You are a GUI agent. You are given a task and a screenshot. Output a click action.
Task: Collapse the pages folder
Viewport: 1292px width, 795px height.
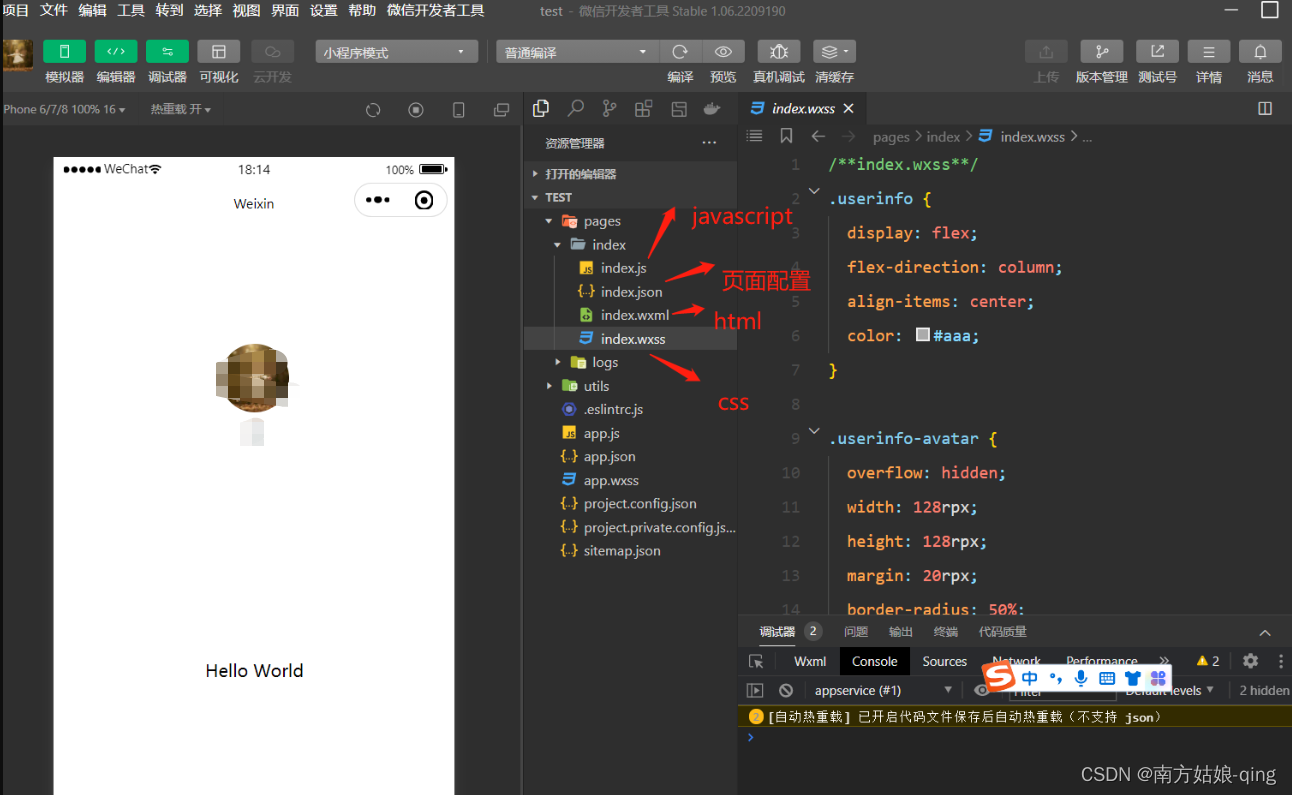pyautogui.click(x=548, y=221)
